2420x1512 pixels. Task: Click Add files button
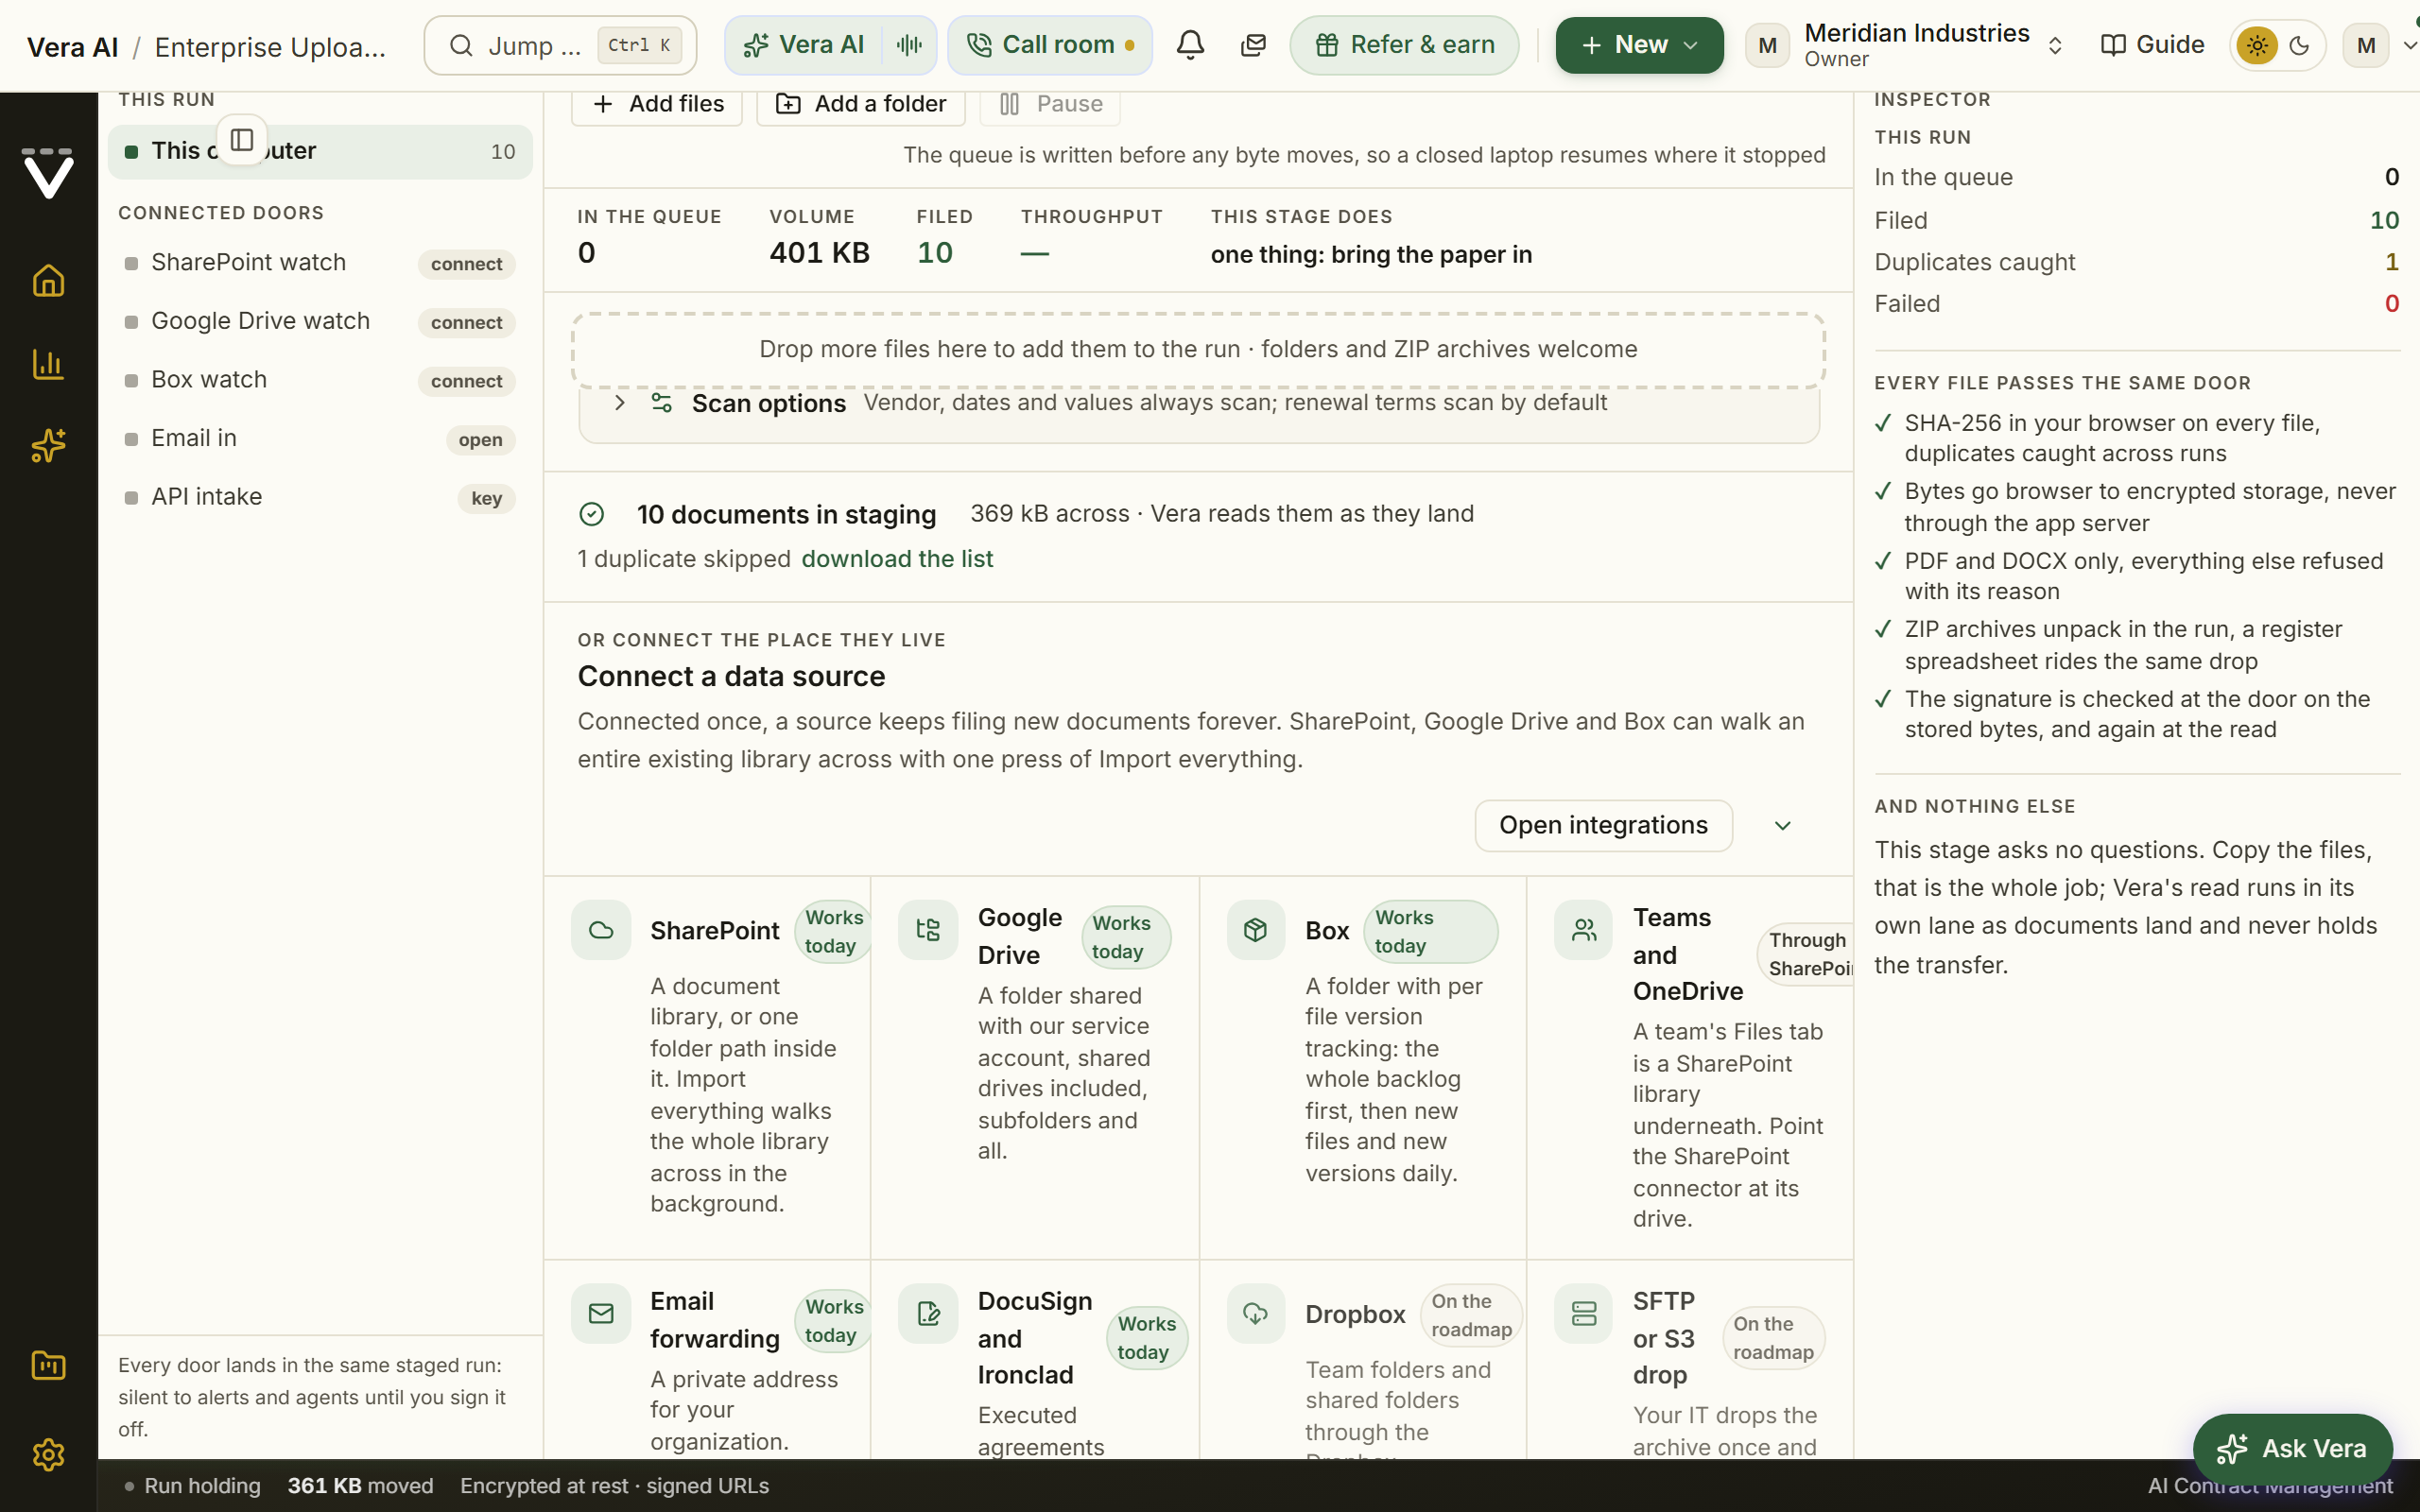(657, 104)
